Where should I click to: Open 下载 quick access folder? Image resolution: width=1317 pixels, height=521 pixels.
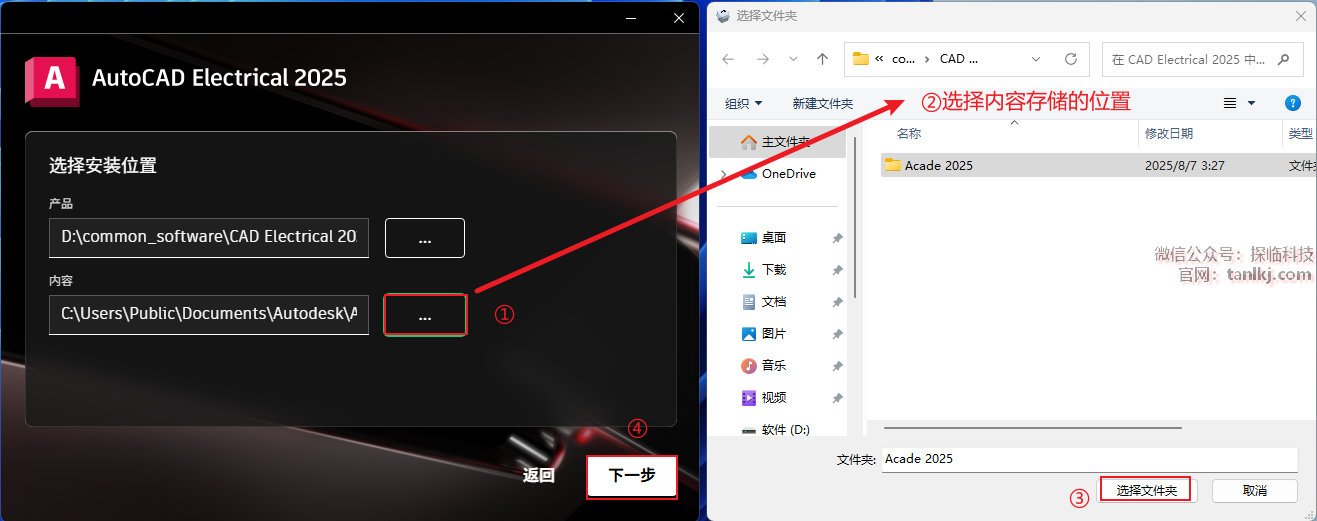[x=774, y=270]
